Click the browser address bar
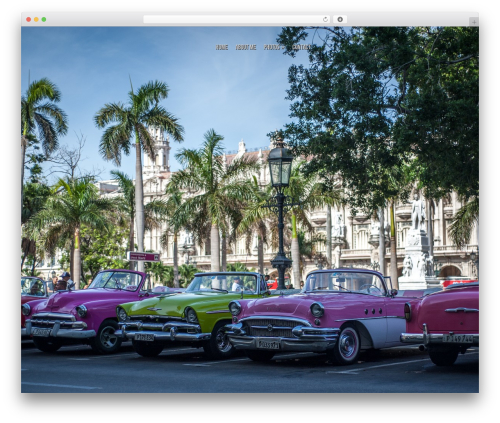Screen dimensions: 500x423 pos(237,19)
